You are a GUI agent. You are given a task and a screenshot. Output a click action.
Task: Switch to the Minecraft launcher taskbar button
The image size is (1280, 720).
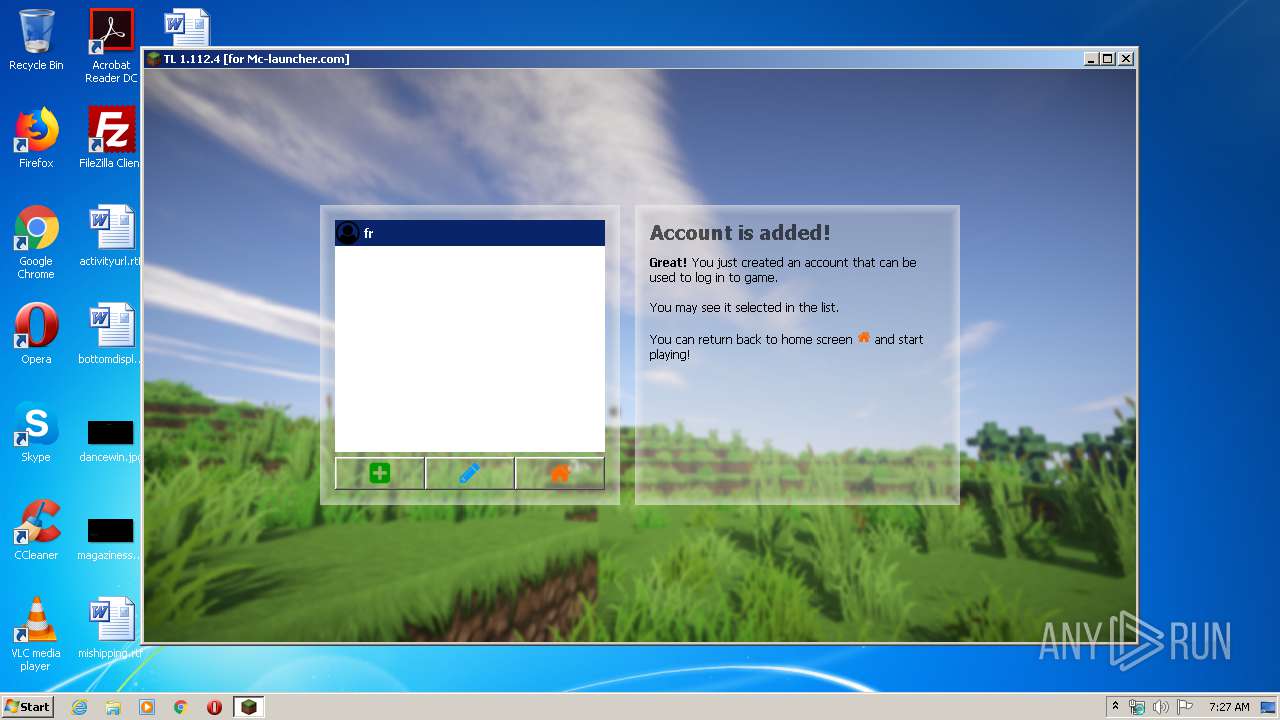248,707
